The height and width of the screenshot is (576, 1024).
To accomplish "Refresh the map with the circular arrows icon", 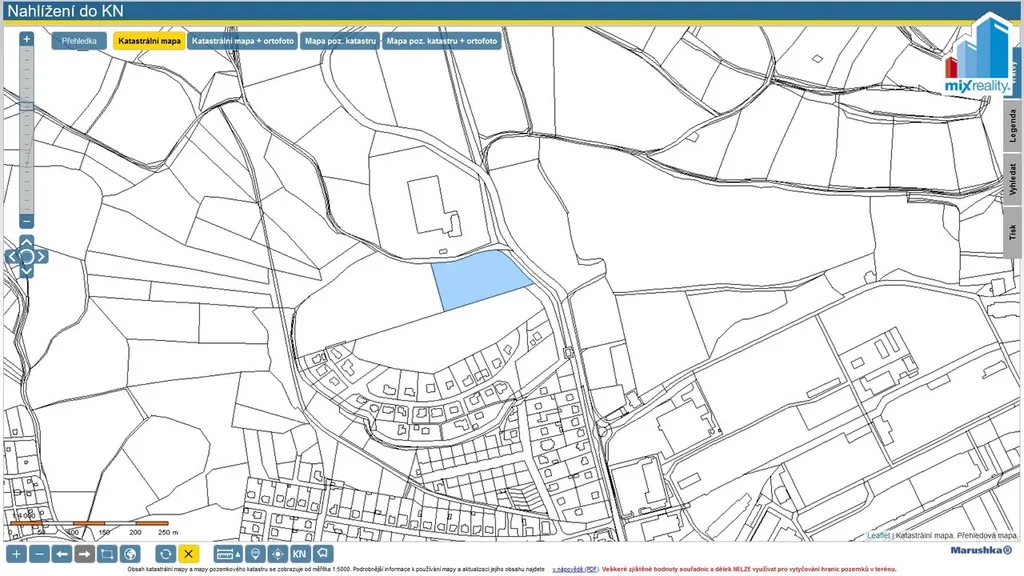I will click(166, 554).
